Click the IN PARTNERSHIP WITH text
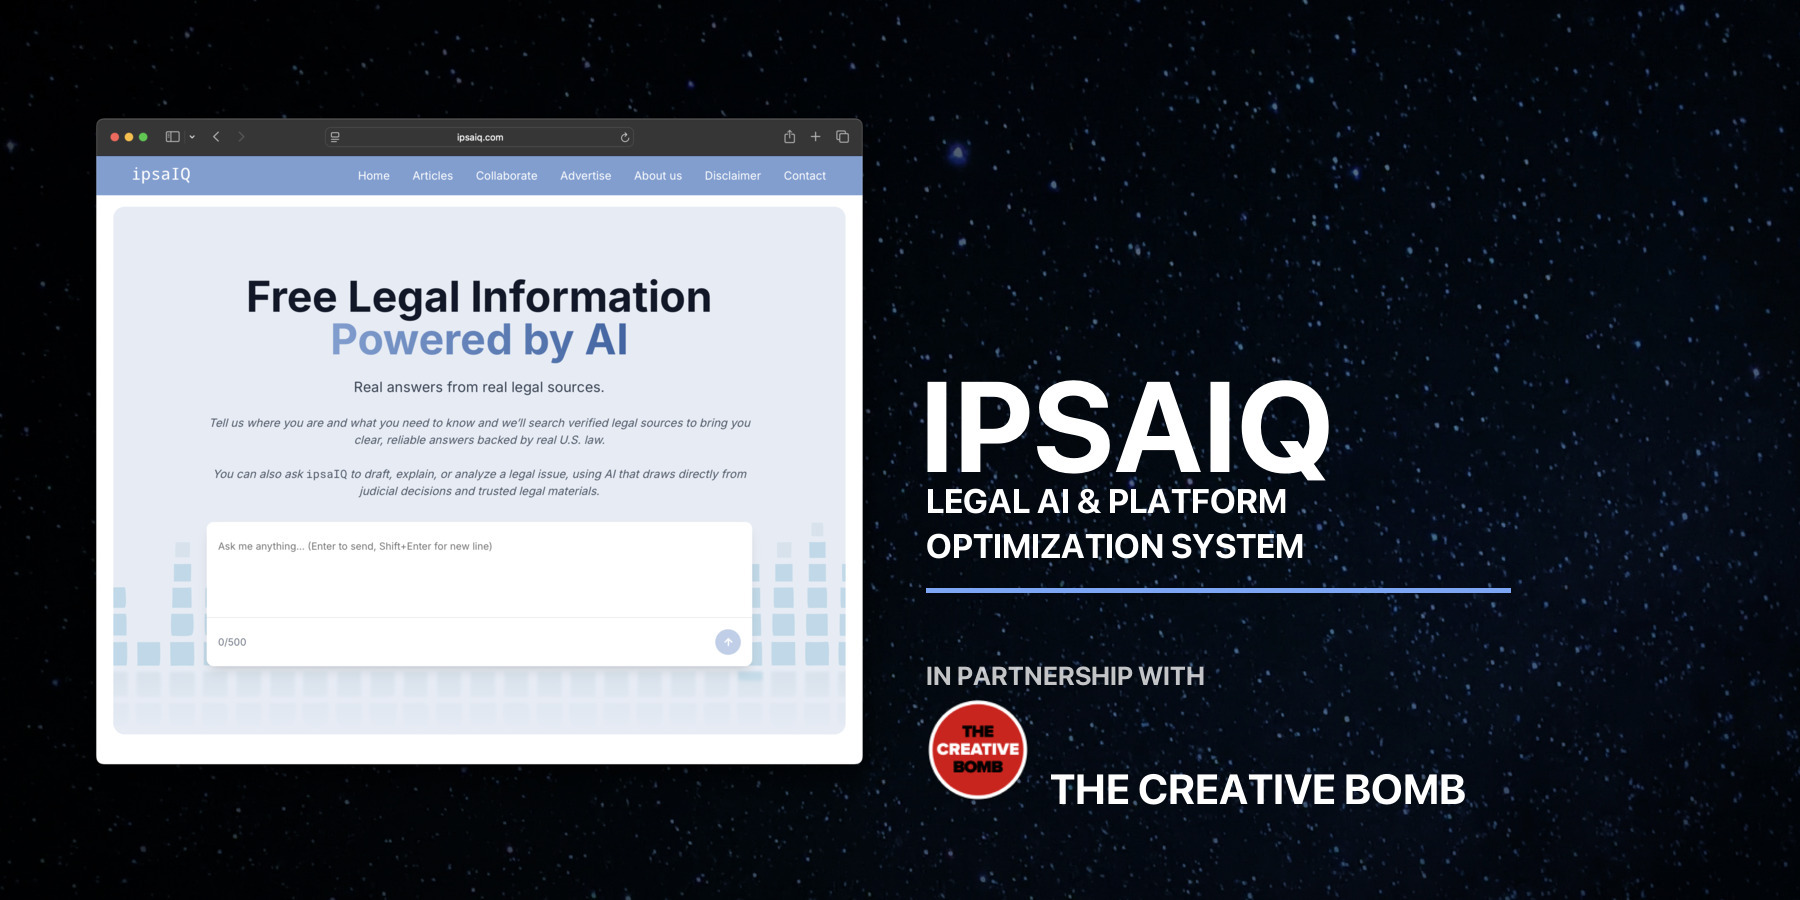The width and height of the screenshot is (1800, 900). 1065,676
